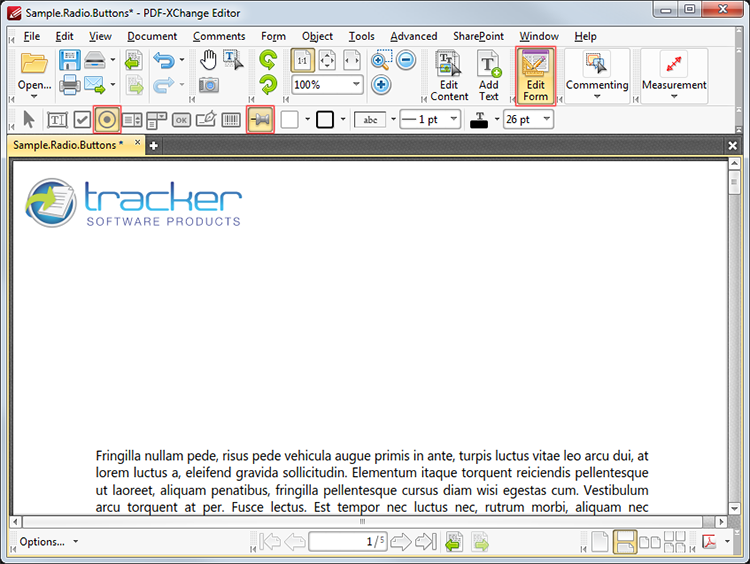Viewport: 750px width, 564px height.
Task: Set zoom to Actual Size 1:1
Action: [302, 60]
